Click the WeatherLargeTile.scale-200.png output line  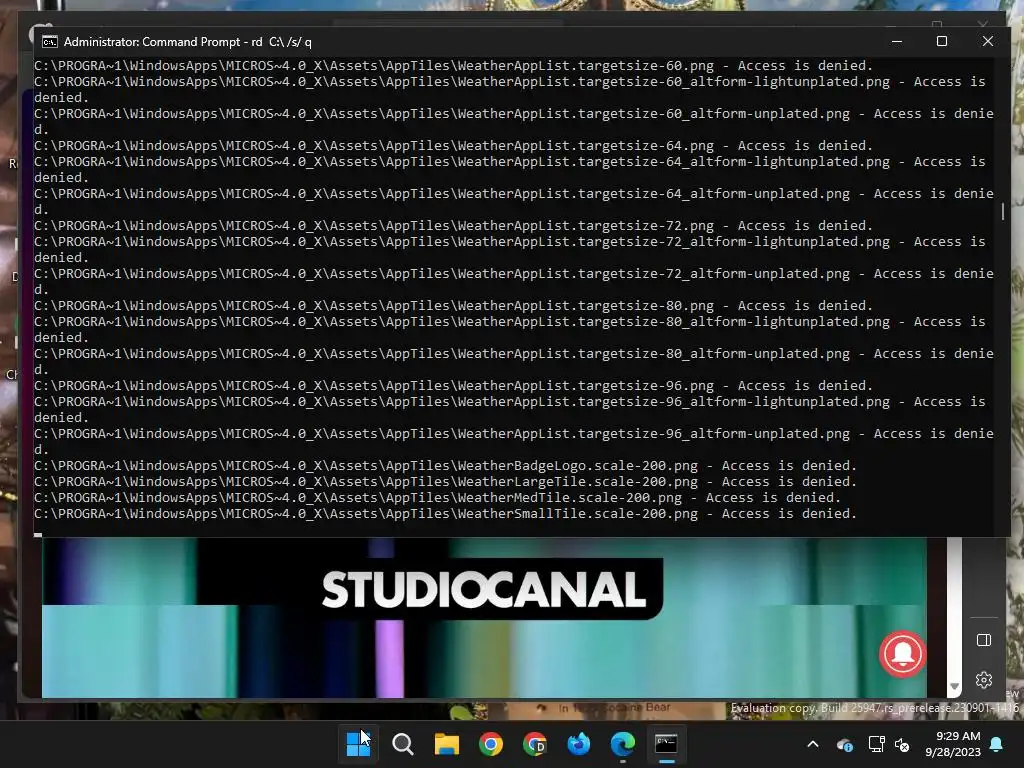pyautogui.click(x=445, y=481)
